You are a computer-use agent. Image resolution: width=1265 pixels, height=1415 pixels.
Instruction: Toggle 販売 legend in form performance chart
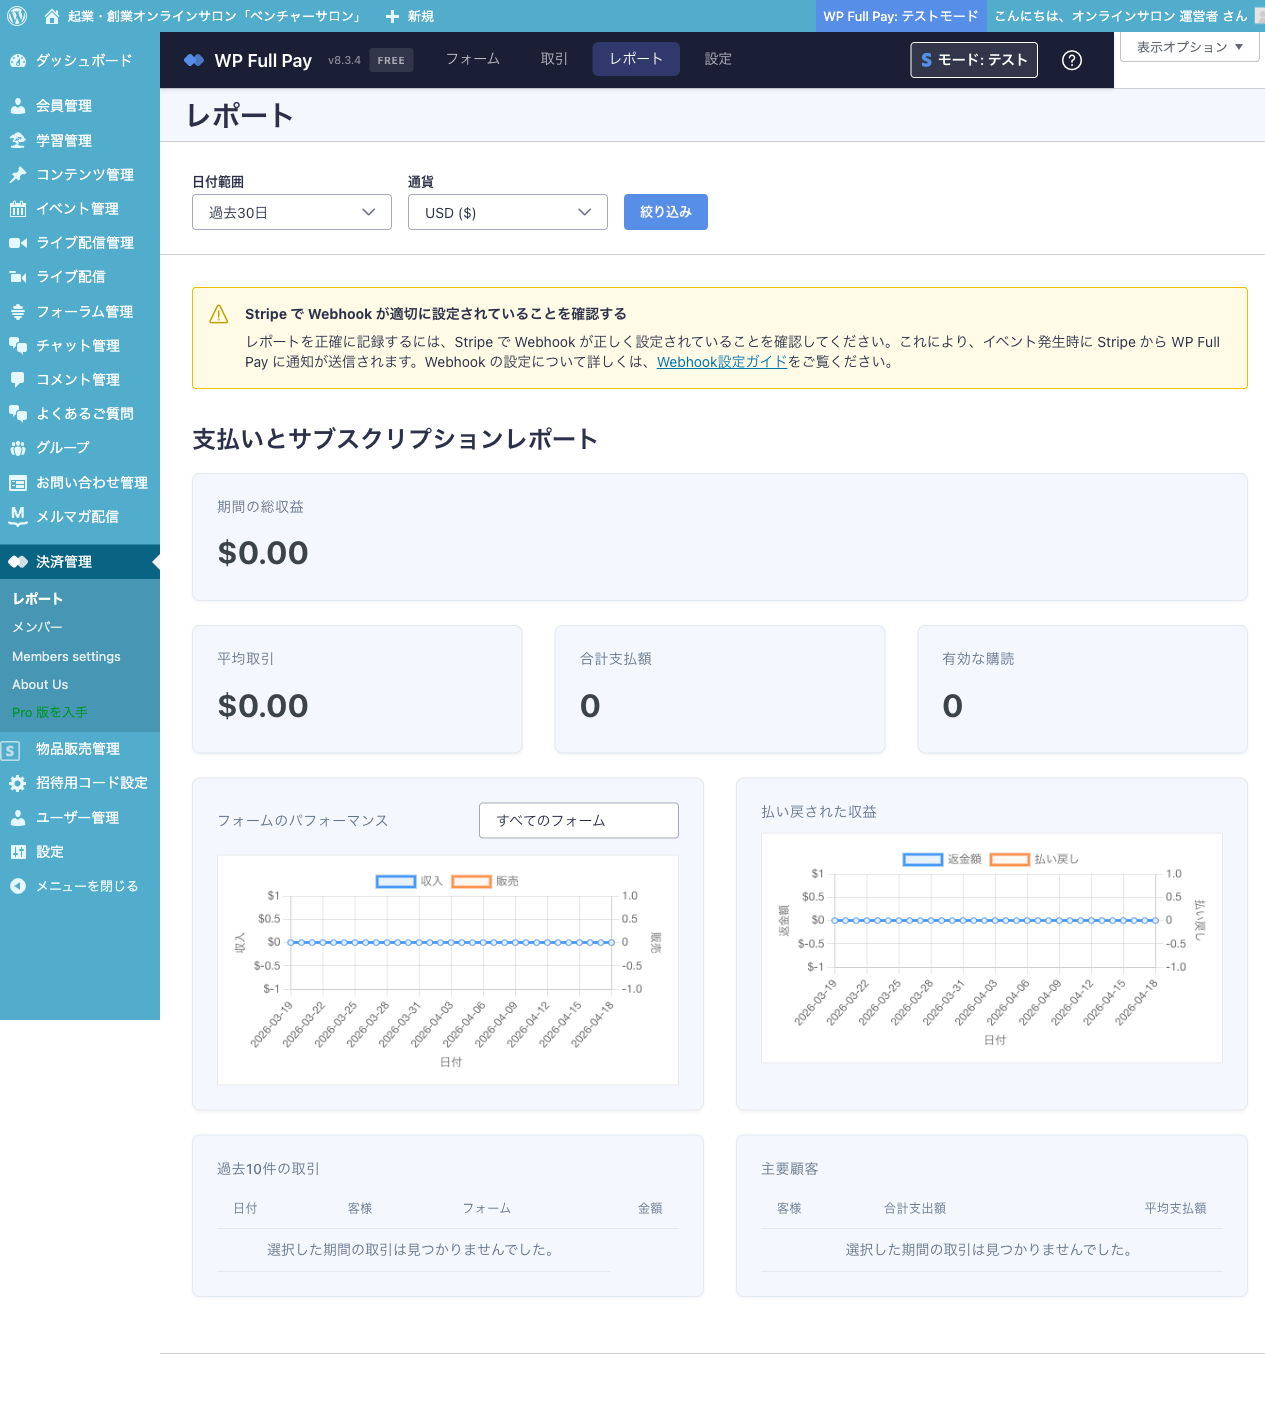471,881
